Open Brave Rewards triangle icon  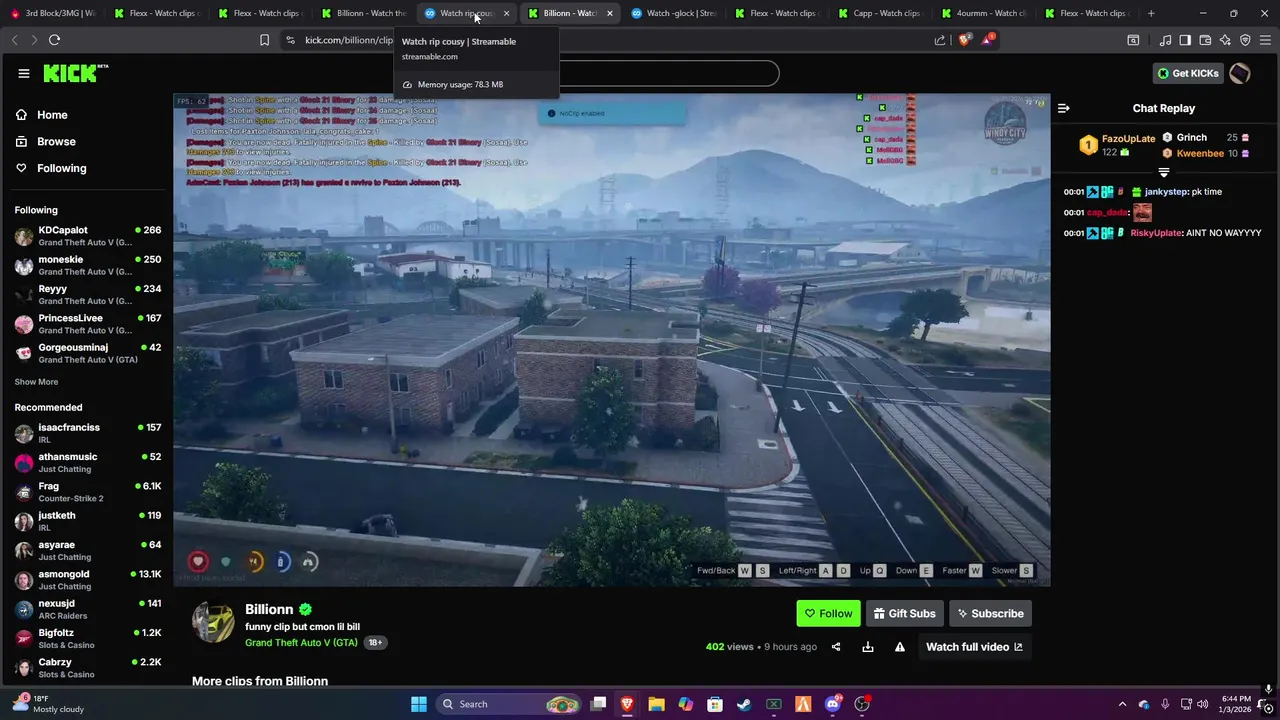988,40
